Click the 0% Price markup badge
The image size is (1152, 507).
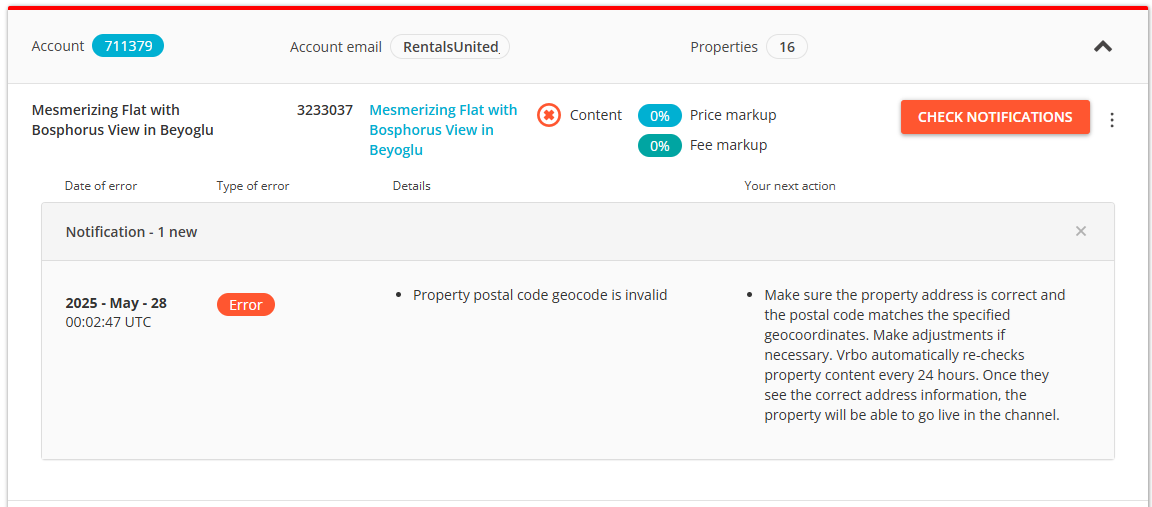pos(659,115)
